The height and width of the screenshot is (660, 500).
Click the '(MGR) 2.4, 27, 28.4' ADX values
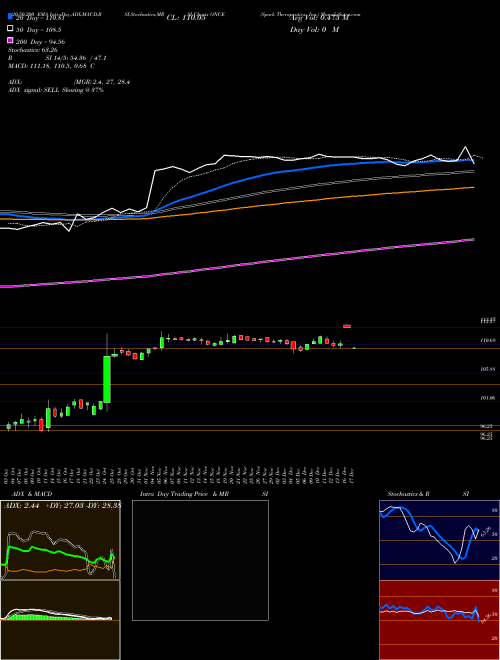click(101, 82)
